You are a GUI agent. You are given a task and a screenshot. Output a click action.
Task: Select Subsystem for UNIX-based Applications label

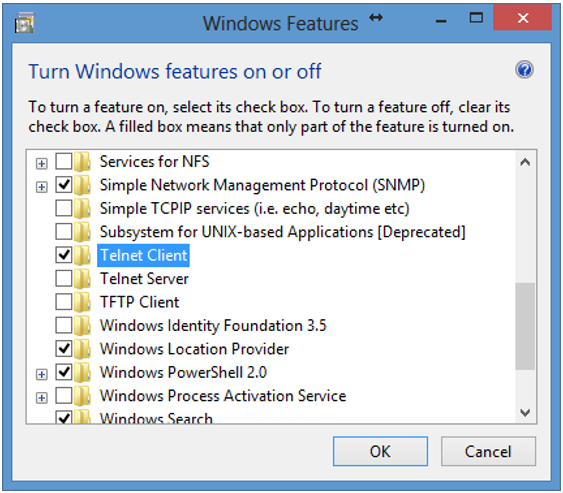[283, 232]
